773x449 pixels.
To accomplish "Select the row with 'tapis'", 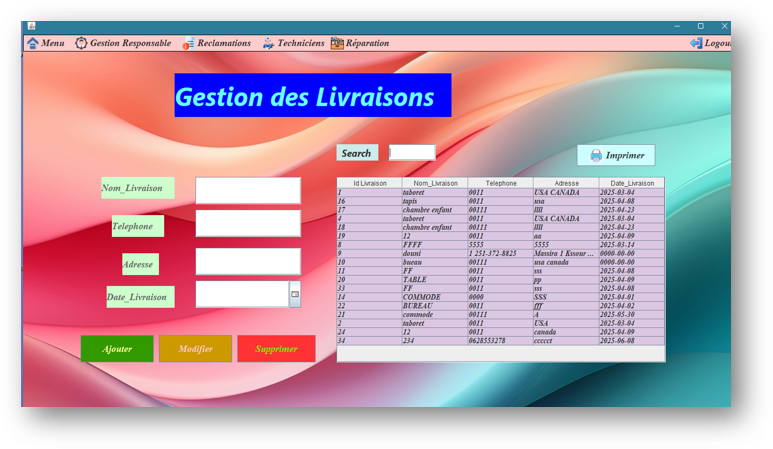I will [x=501, y=201].
